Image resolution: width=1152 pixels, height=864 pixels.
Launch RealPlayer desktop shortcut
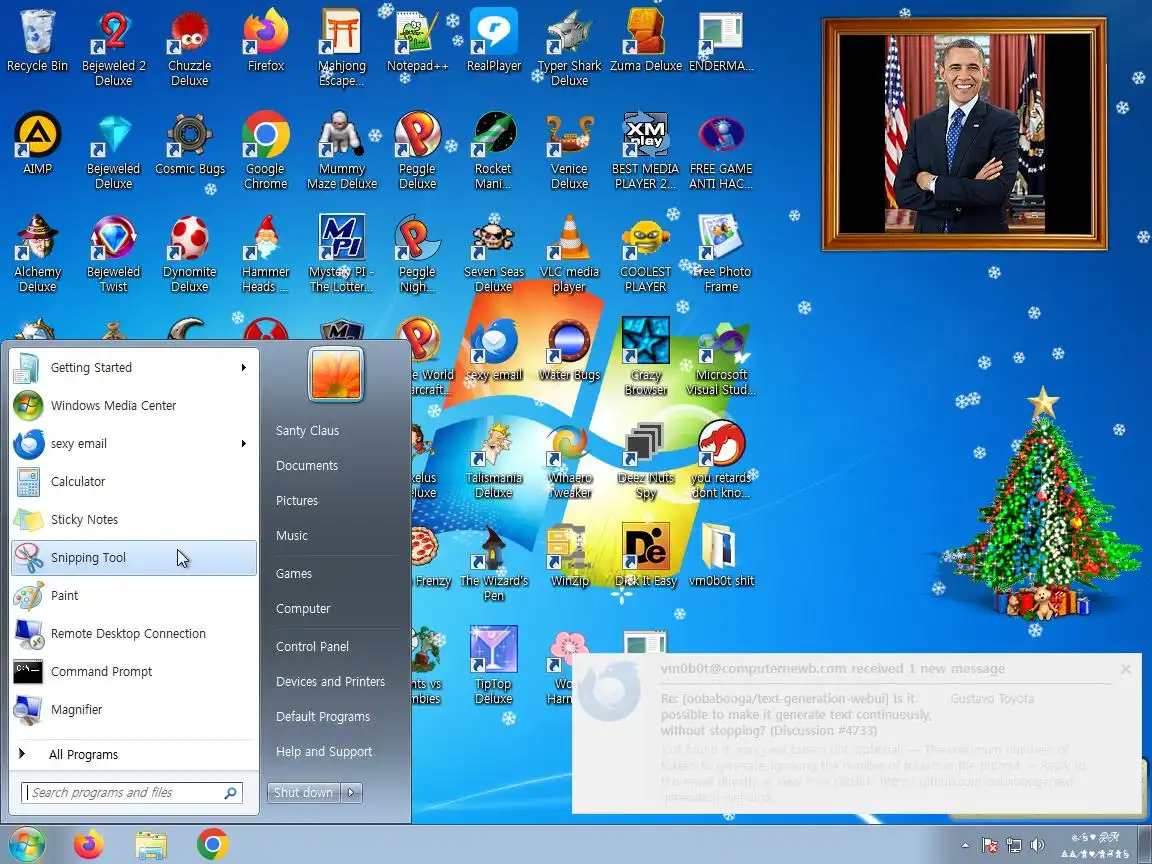tap(494, 40)
